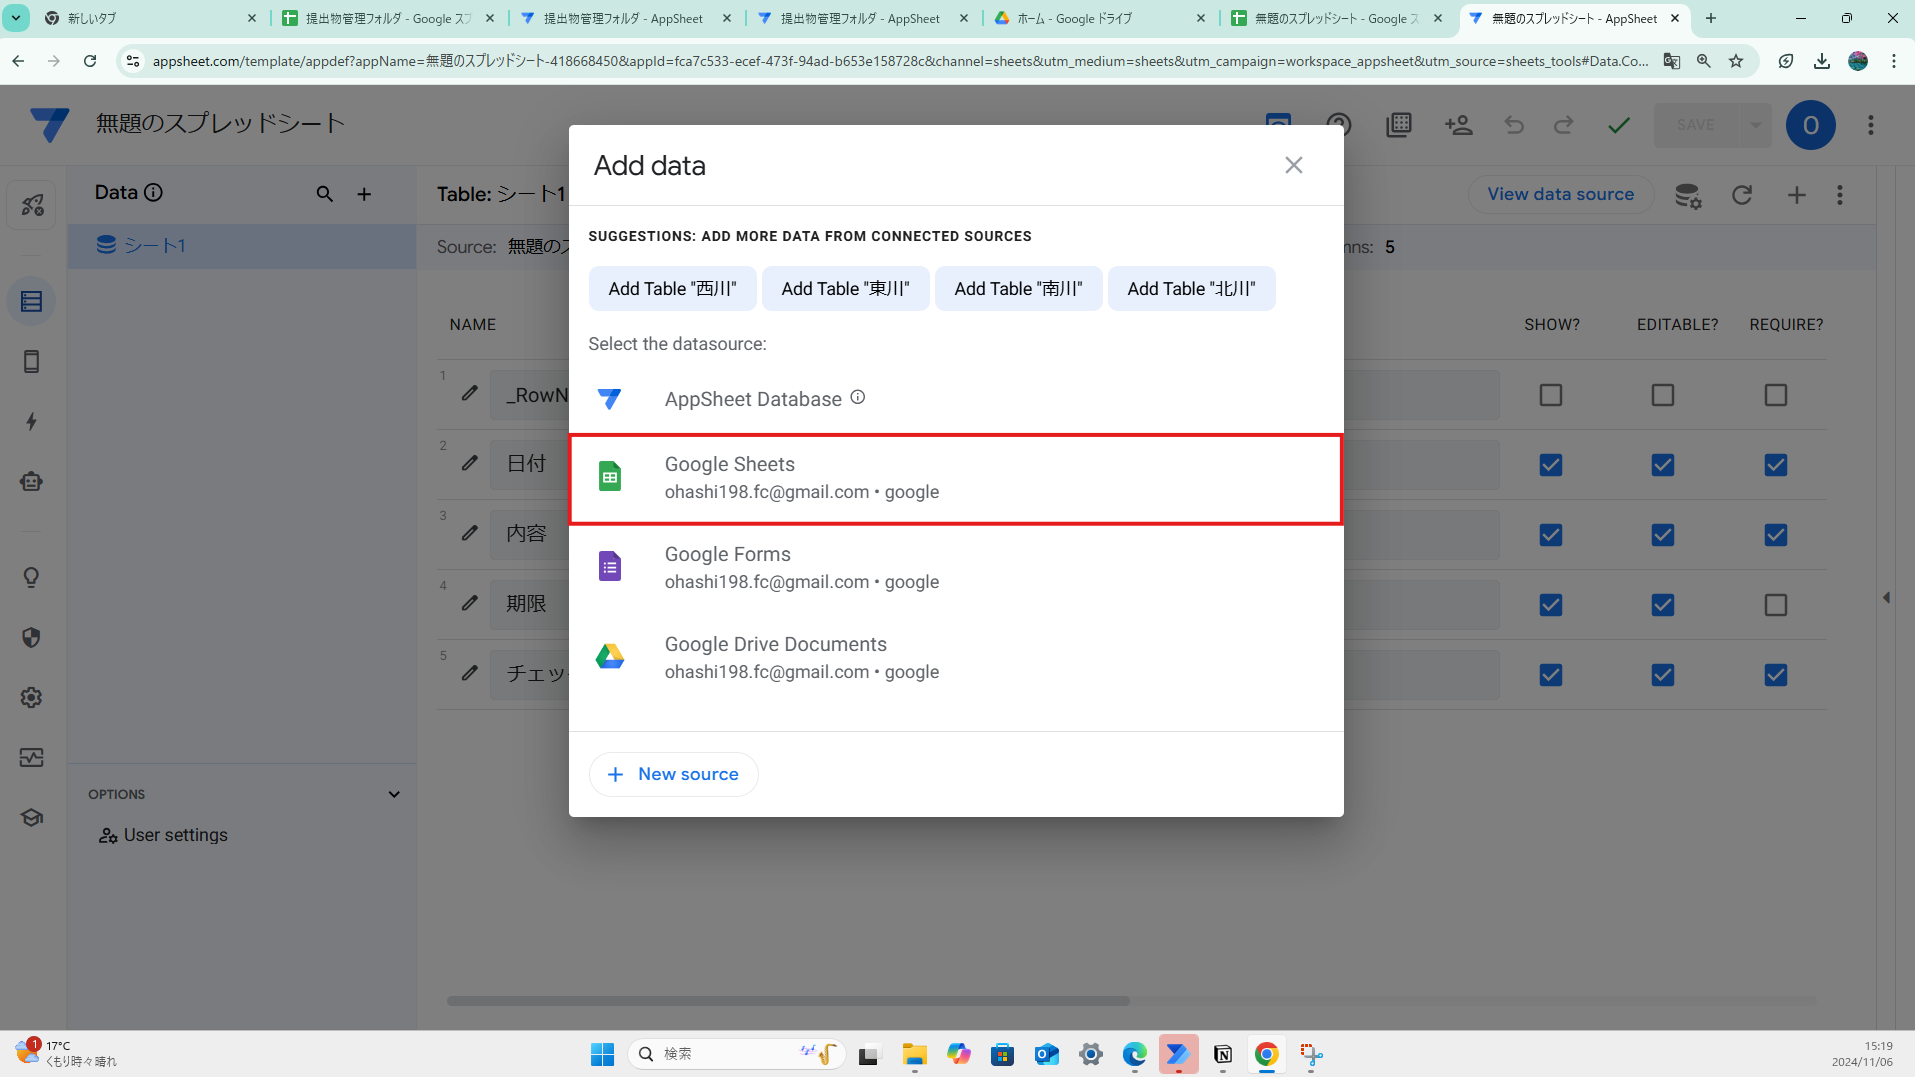Open account avatar O
This screenshot has width=1915, height=1077.
pyautogui.click(x=1810, y=125)
